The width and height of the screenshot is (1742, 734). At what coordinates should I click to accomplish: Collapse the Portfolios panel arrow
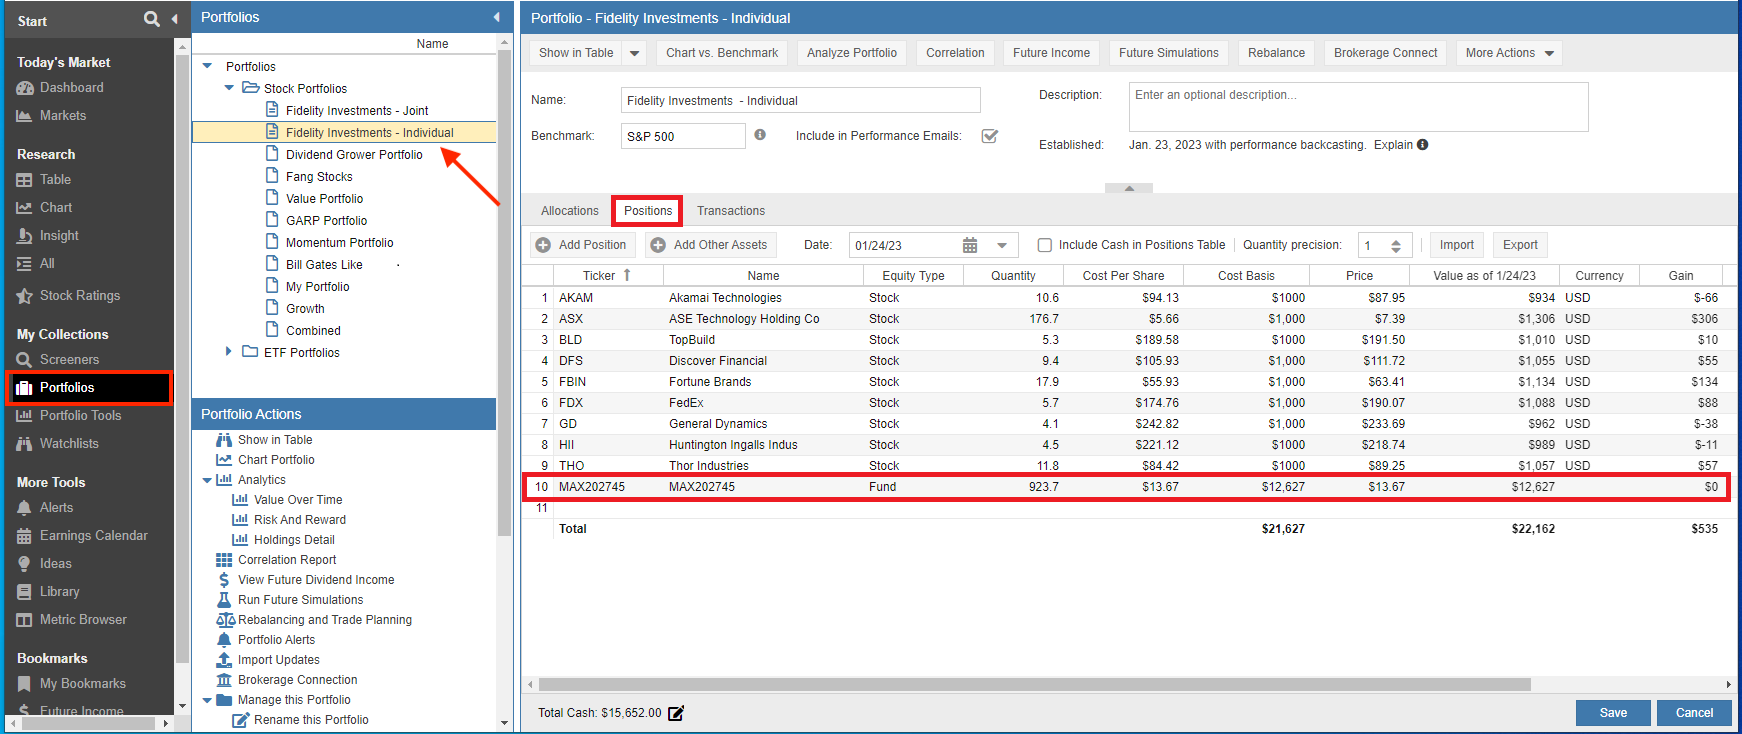497,17
